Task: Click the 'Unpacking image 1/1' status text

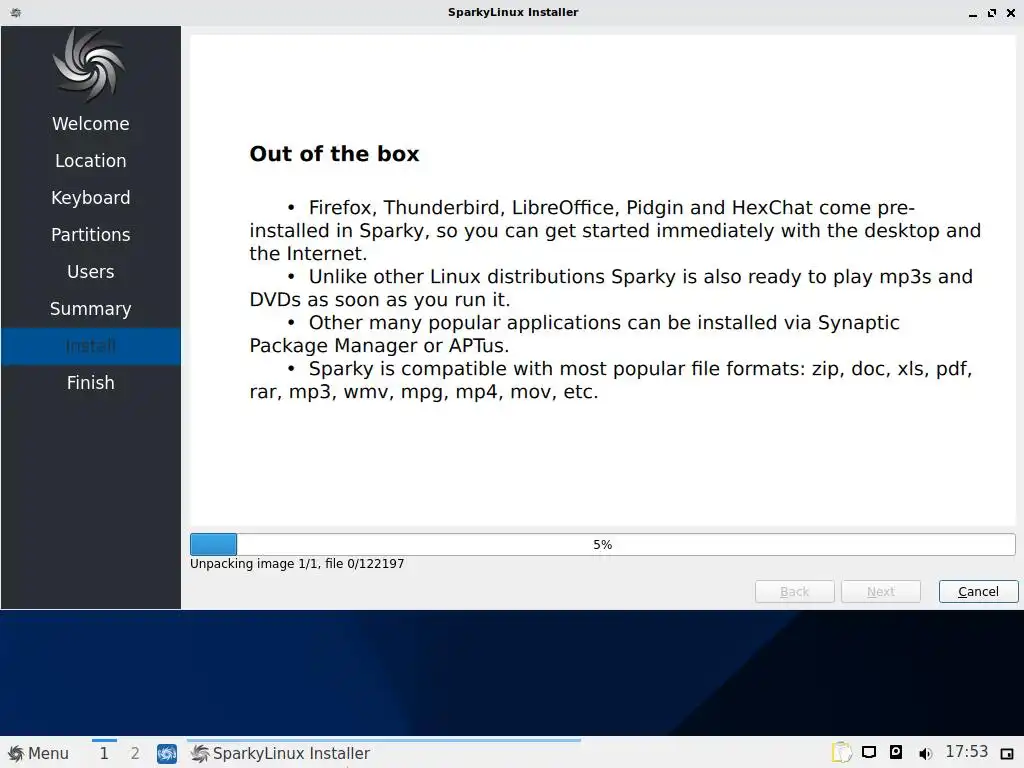Action: tap(297, 564)
